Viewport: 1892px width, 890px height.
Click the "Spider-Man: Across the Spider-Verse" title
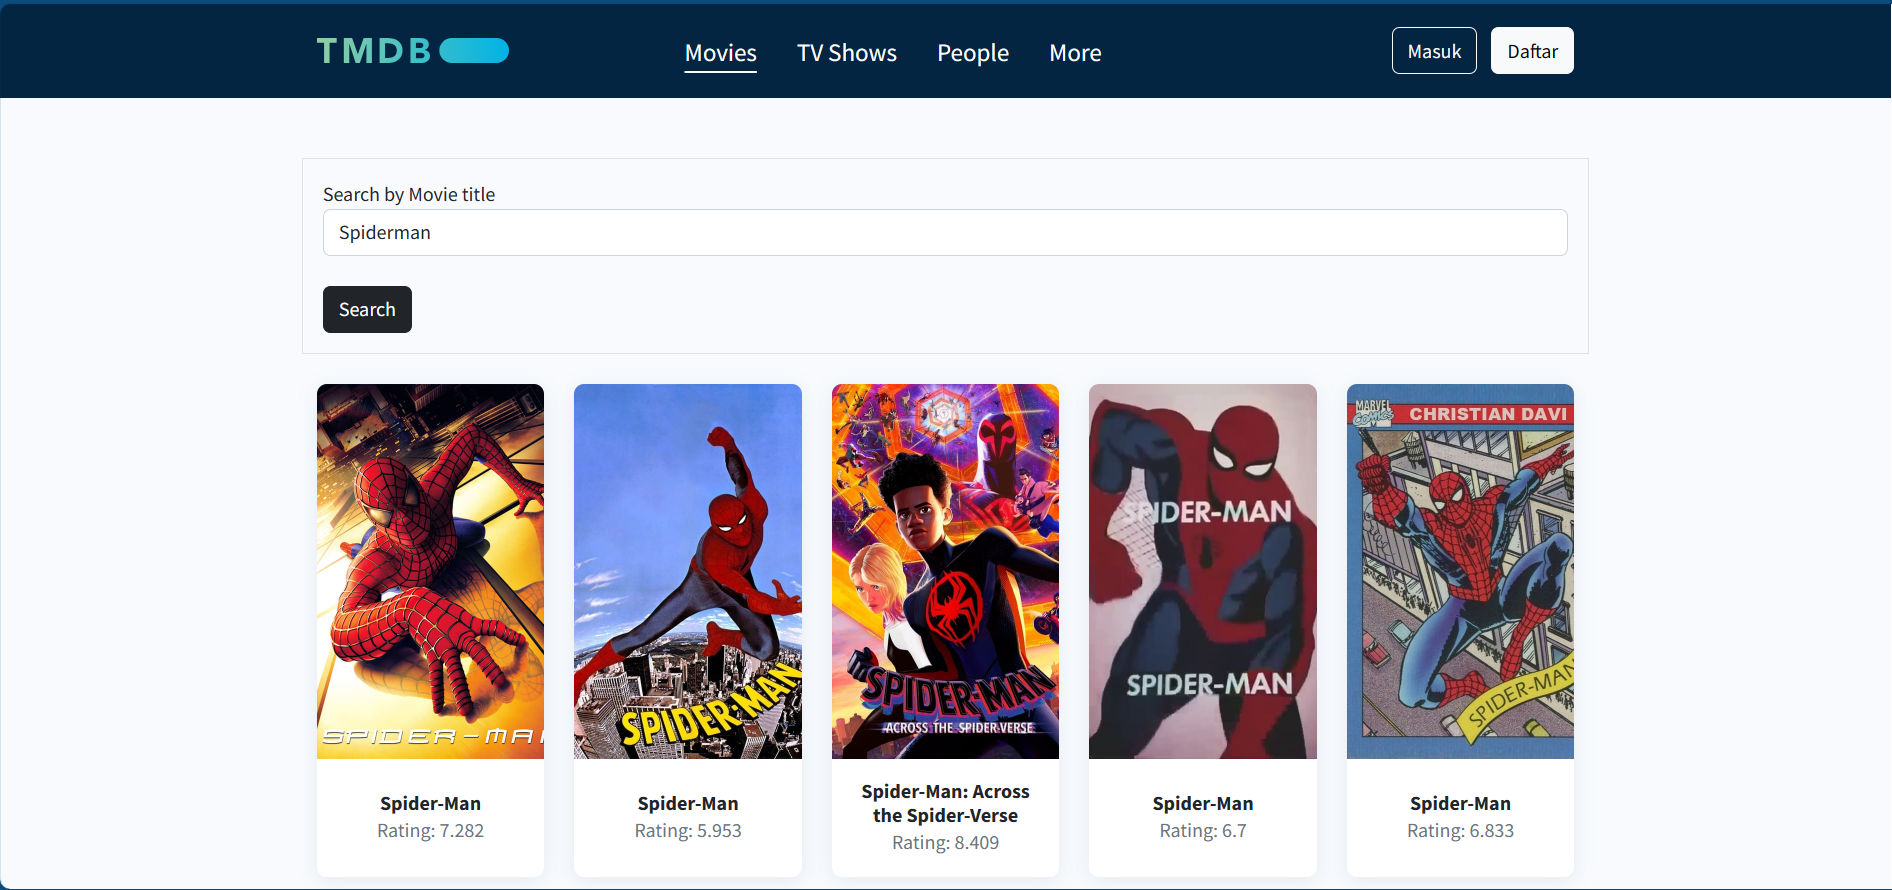(945, 804)
